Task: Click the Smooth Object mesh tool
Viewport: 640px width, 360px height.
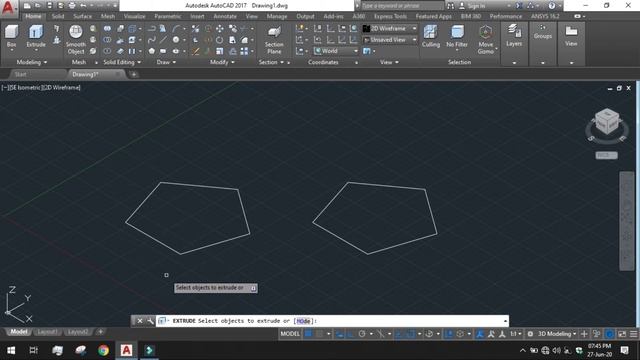Action: 76,40
